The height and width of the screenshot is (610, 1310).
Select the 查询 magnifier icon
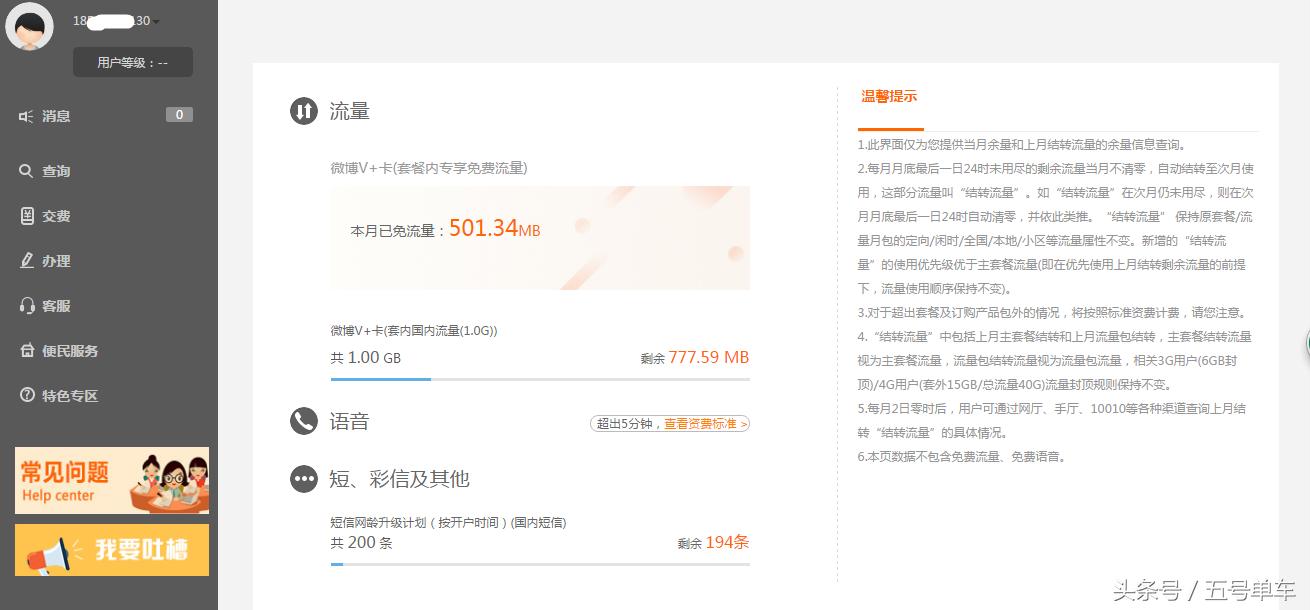click(x=26, y=170)
